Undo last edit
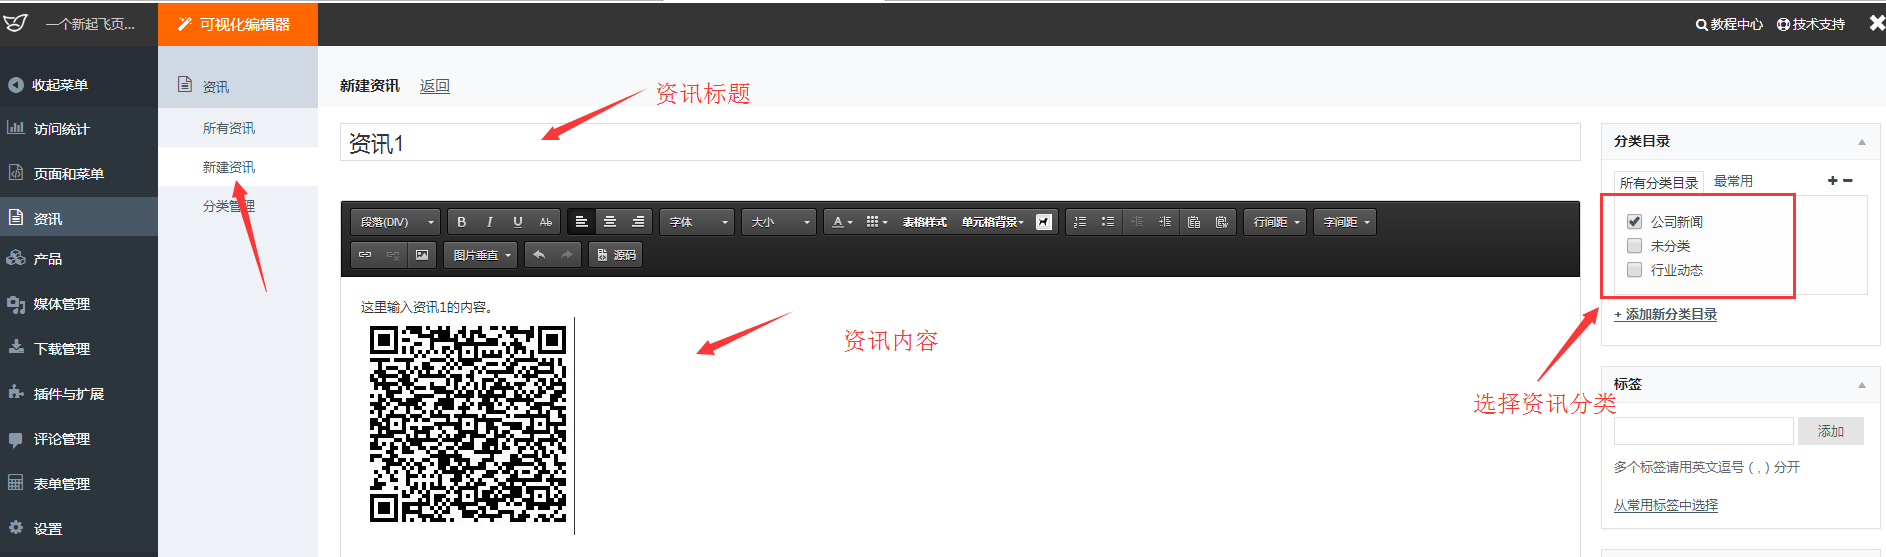This screenshot has height=557, width=1886. click(539, 255)
